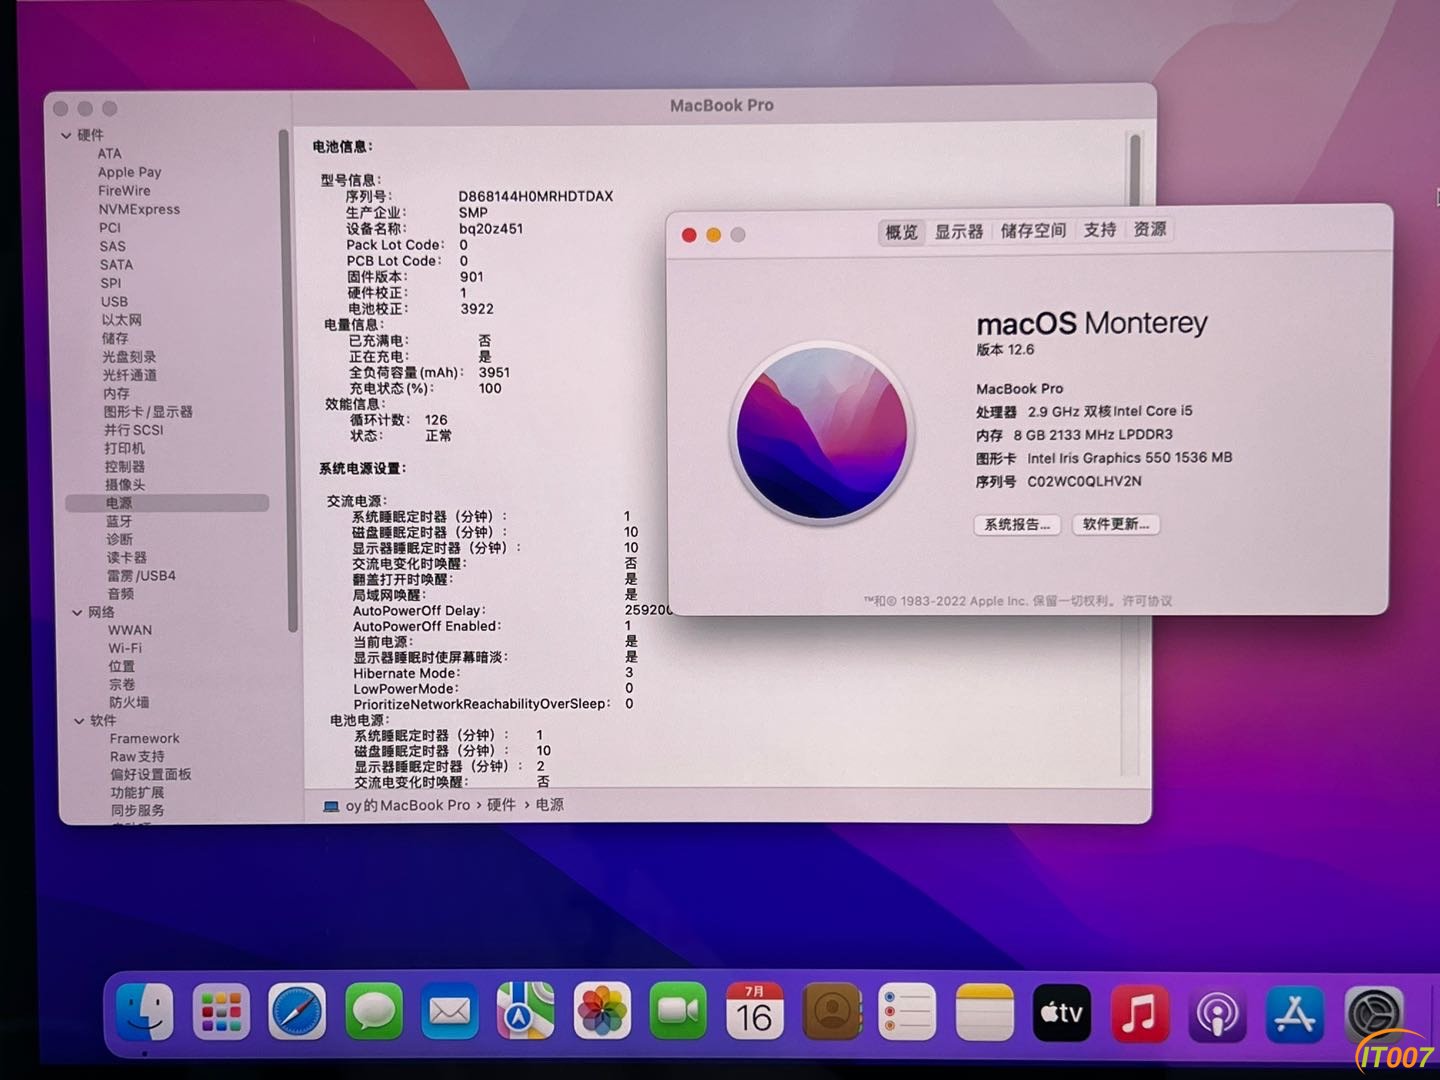This screenshot has height=1080, width=1440.
Task: Open Launchpad in the dock
Action: pyautogui.click(x=221, y=1011)
